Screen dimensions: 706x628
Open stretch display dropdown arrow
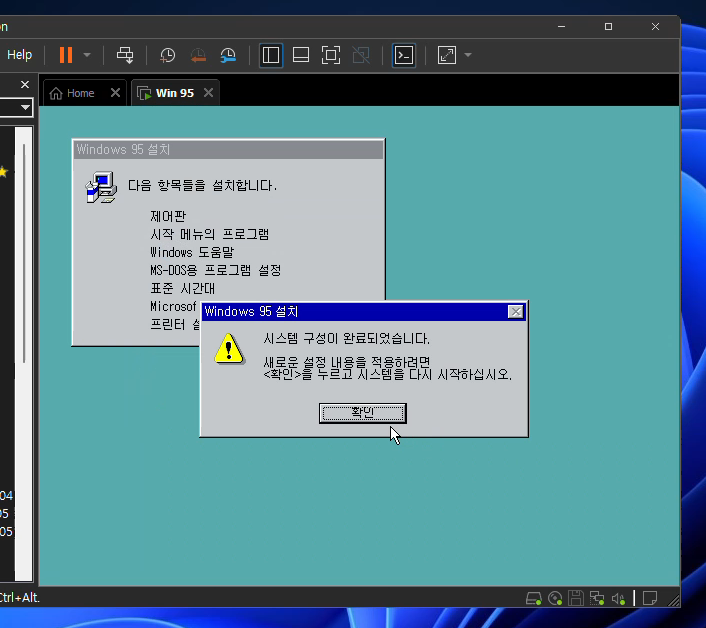coord(468,55)
